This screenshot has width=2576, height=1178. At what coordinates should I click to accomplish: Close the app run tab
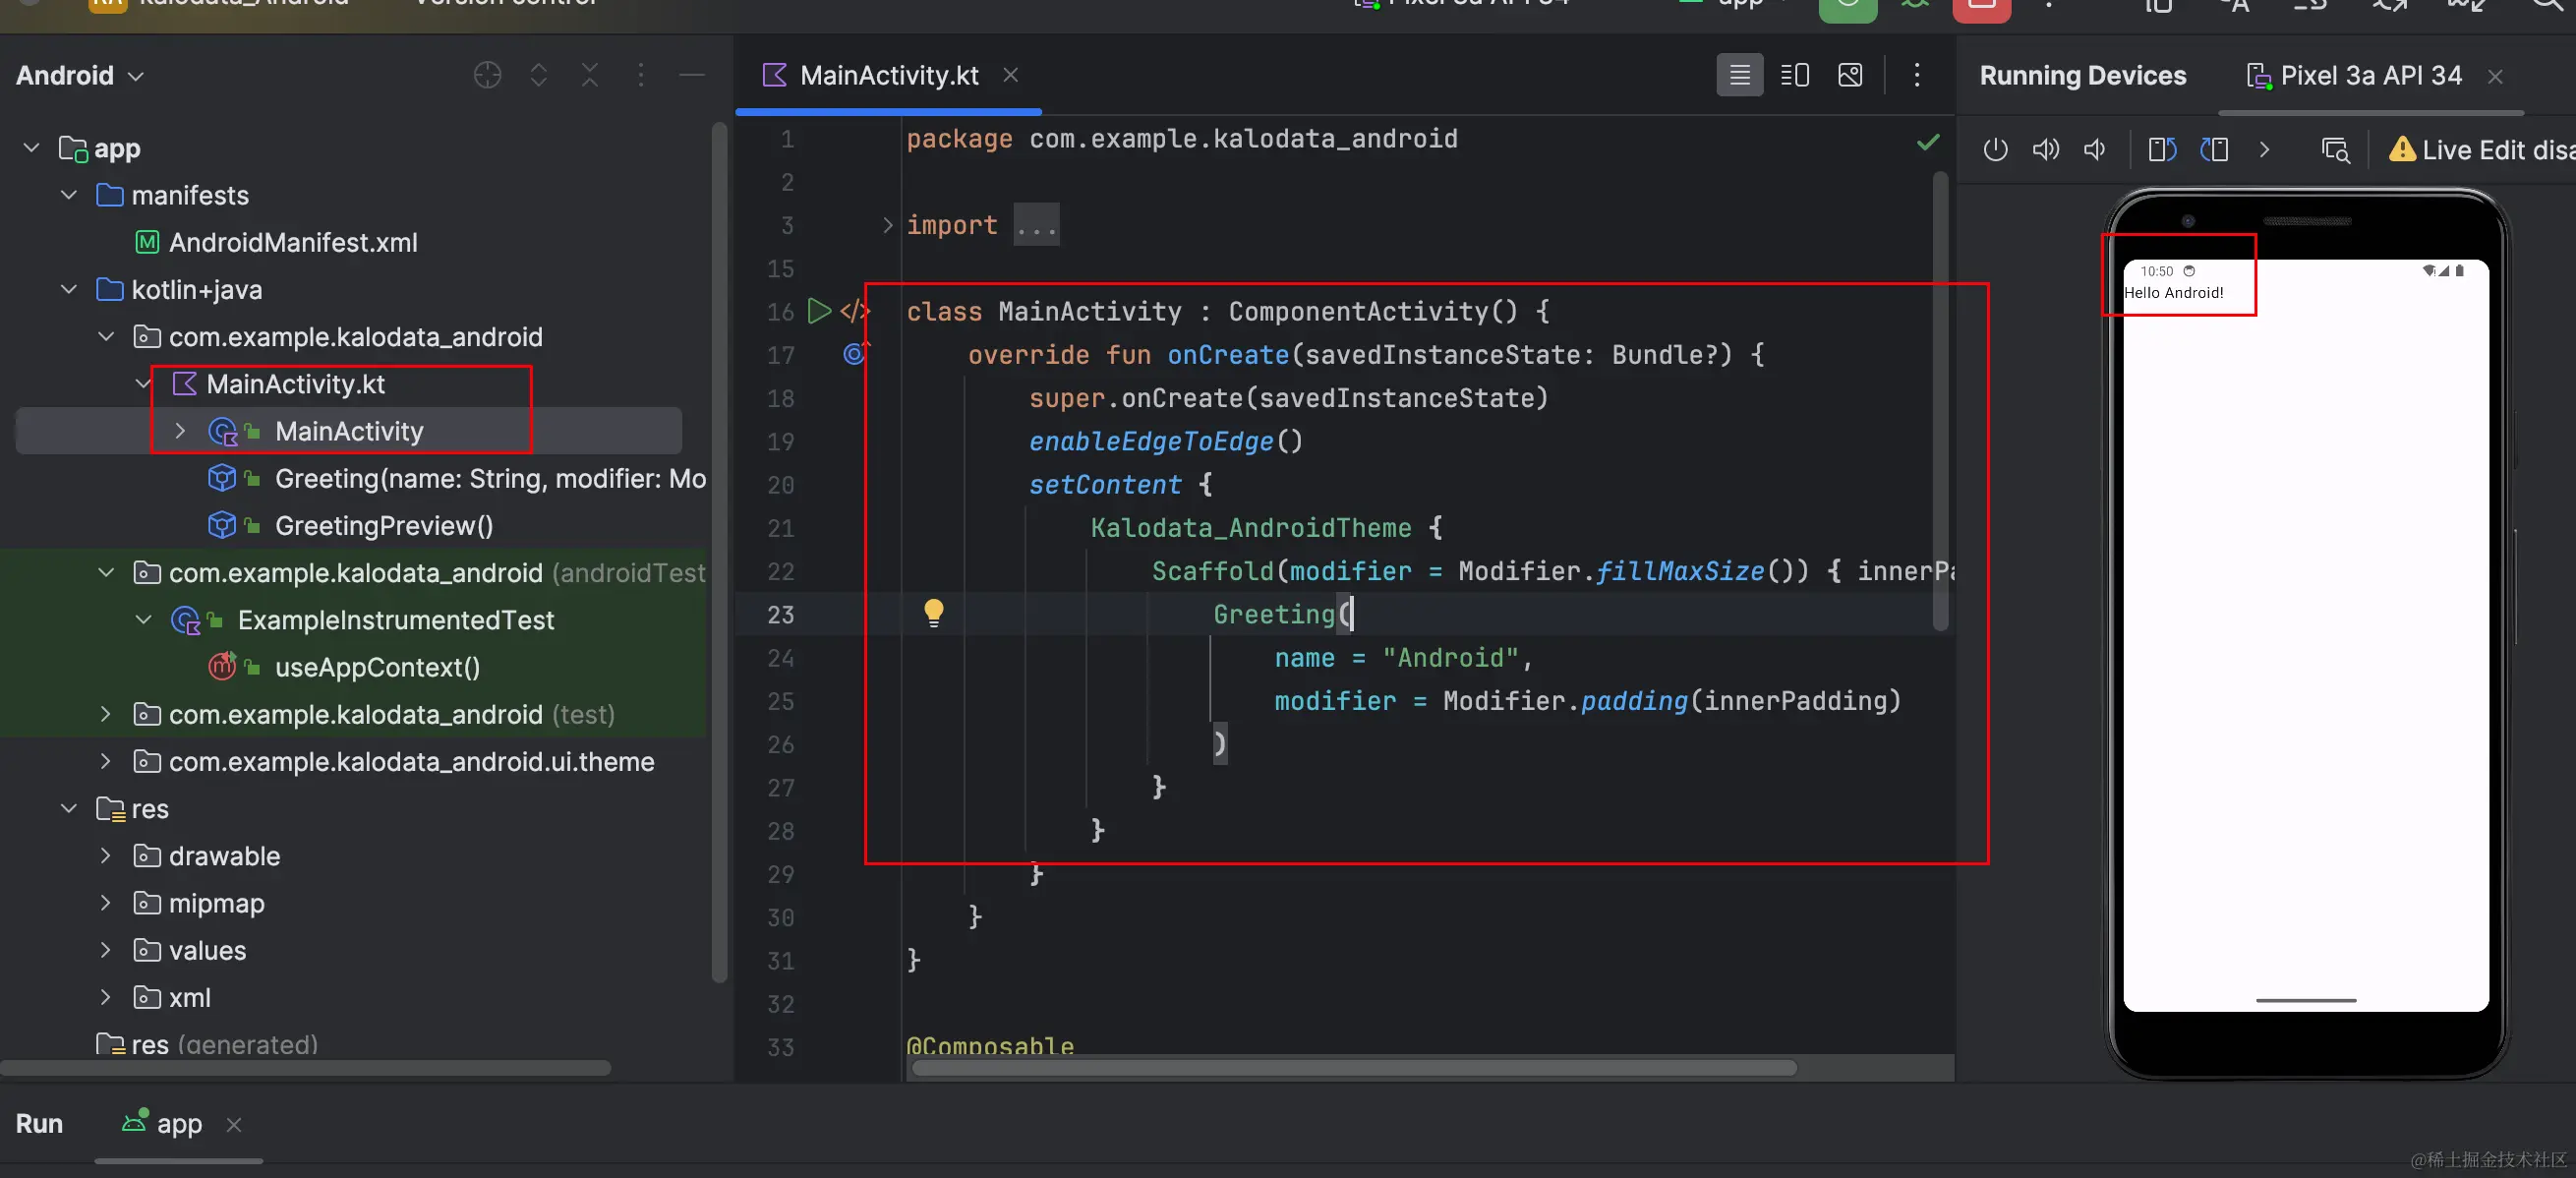pos(234,1124)
